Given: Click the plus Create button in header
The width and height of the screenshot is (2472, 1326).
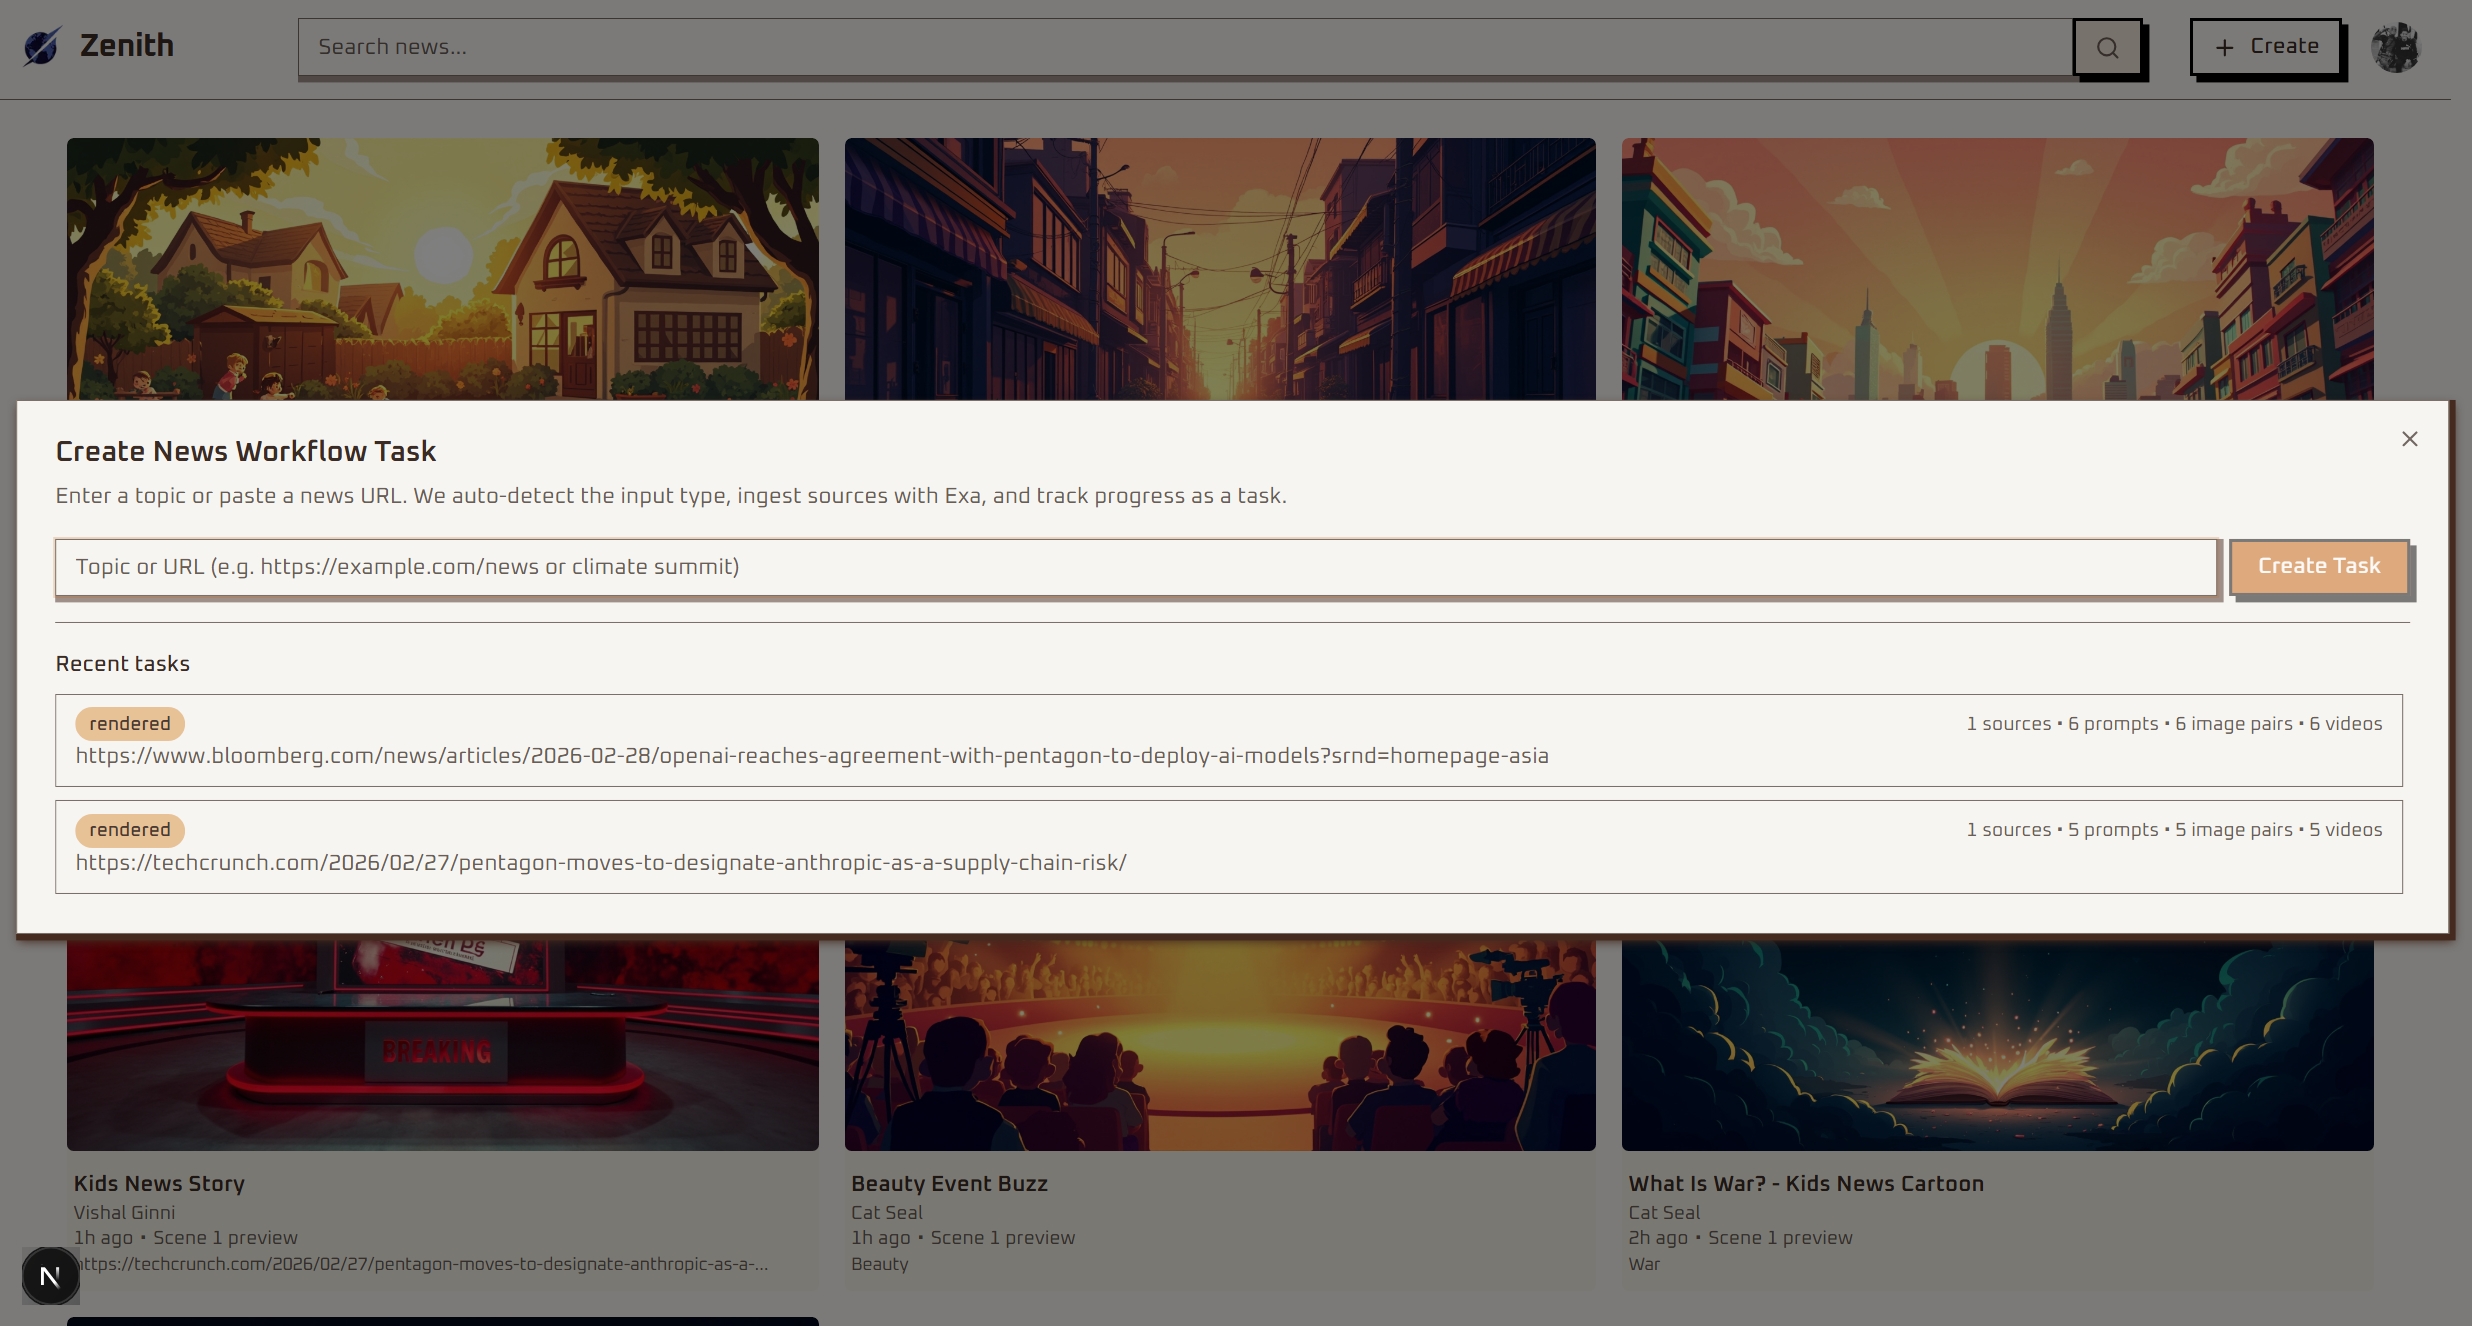Looking at the screenshot, I should click(2265, 47).
